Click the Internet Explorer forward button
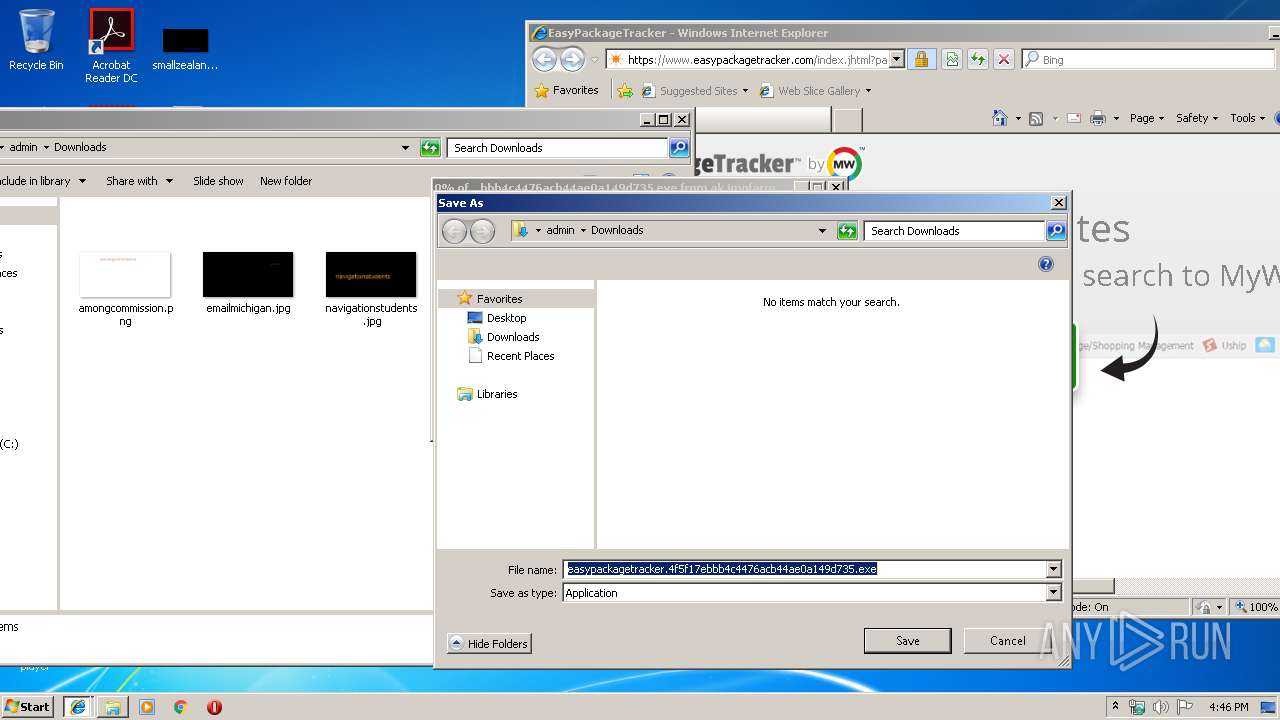The image size is (1280, 720). click(572, 60)
